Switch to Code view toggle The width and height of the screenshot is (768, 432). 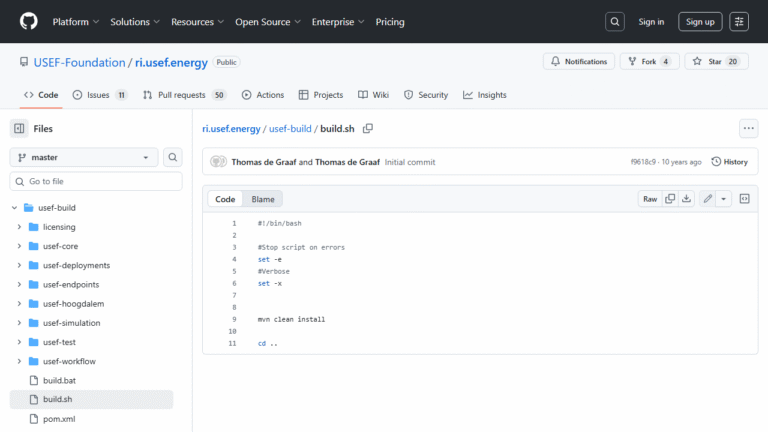click(225, 199)
